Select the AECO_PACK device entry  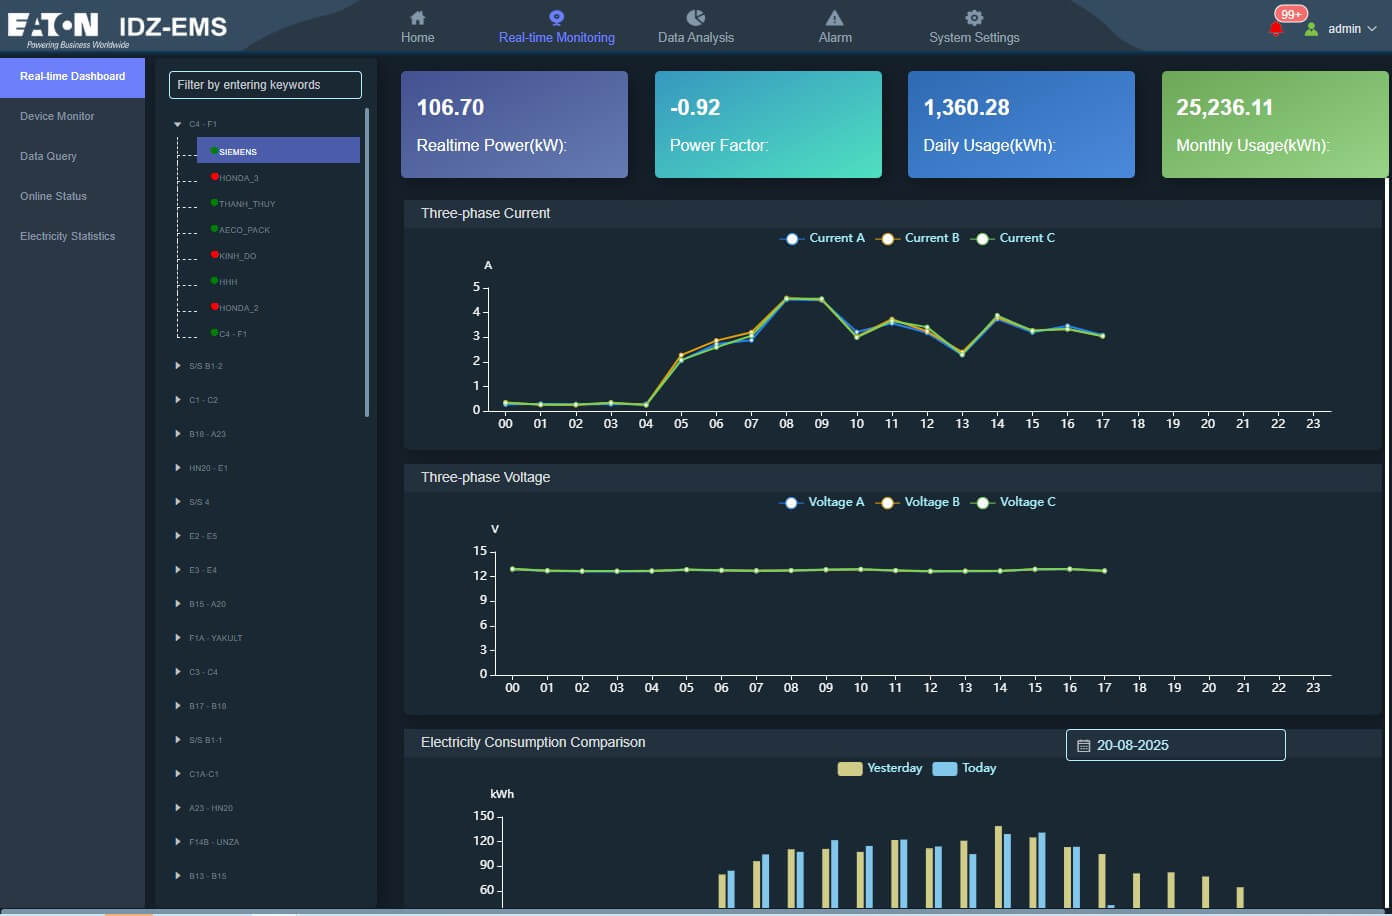pos(244,230)
